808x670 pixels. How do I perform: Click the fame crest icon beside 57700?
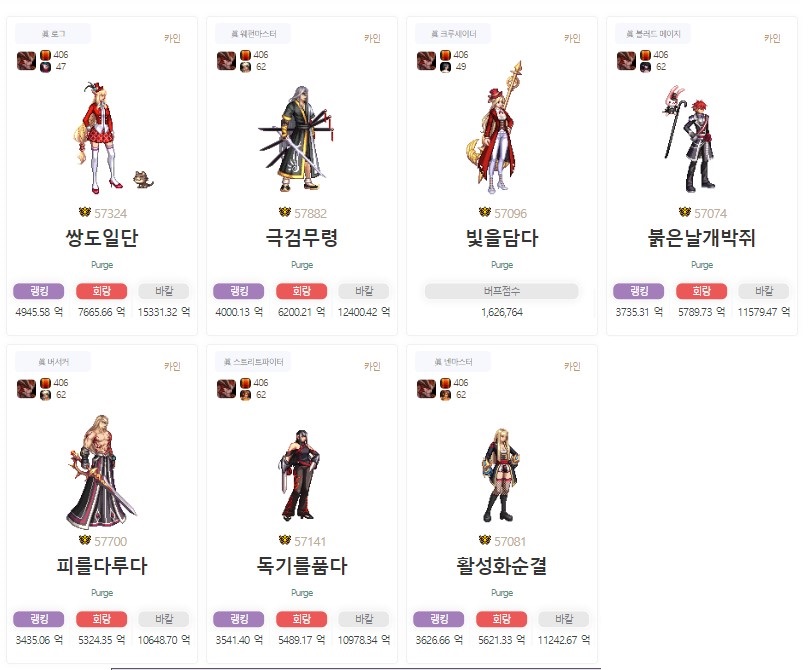point(85,540)
